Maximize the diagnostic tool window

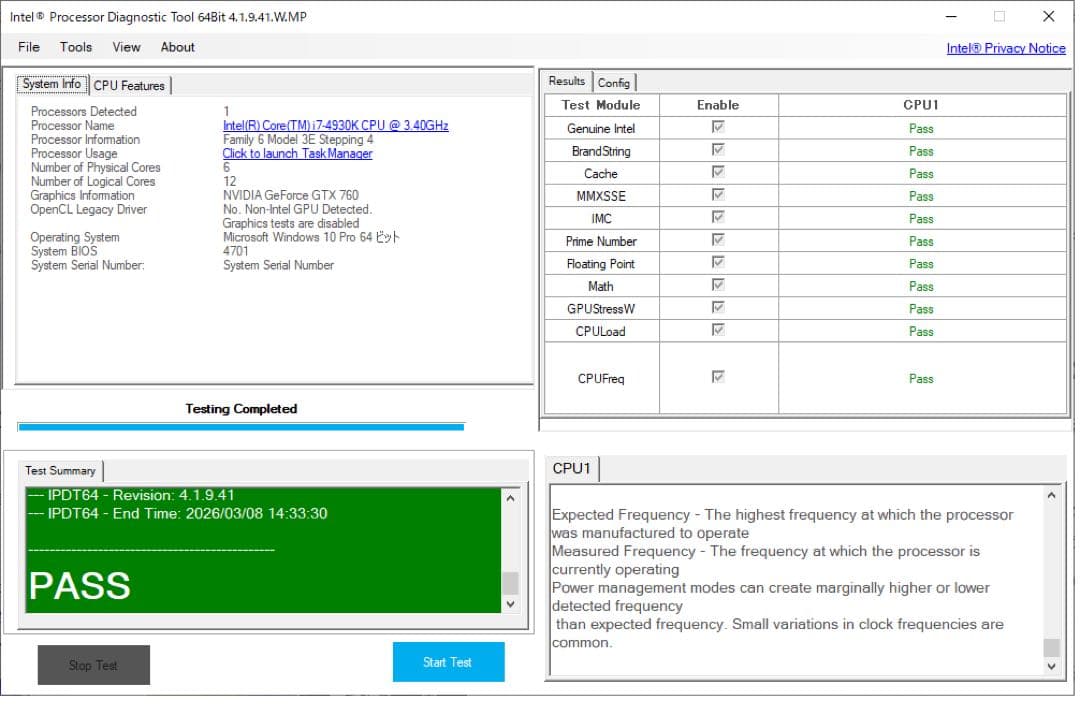coord(999,16)
